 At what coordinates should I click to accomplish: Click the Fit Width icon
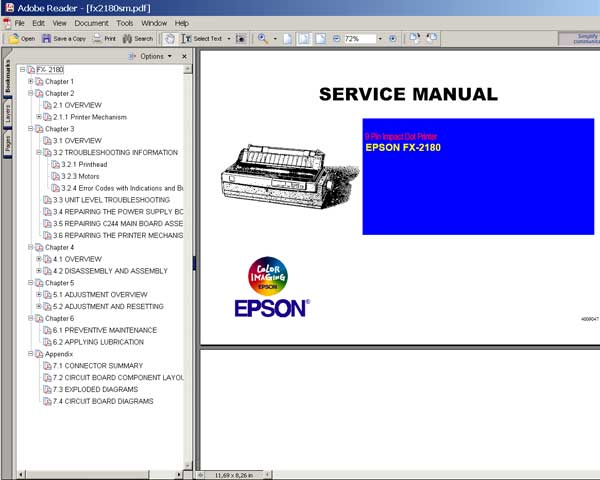coord(321,39)
